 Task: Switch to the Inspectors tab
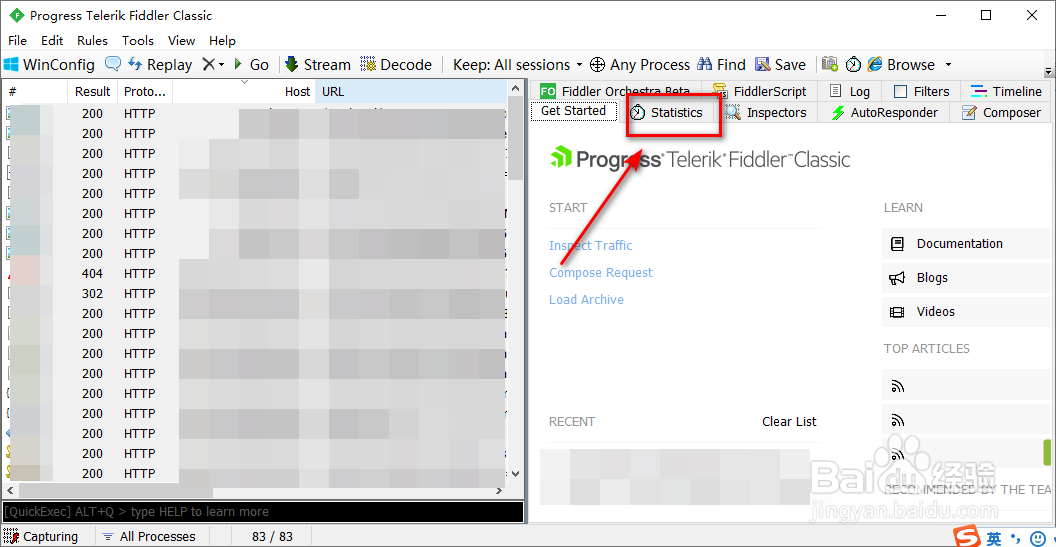click(765, 112)
